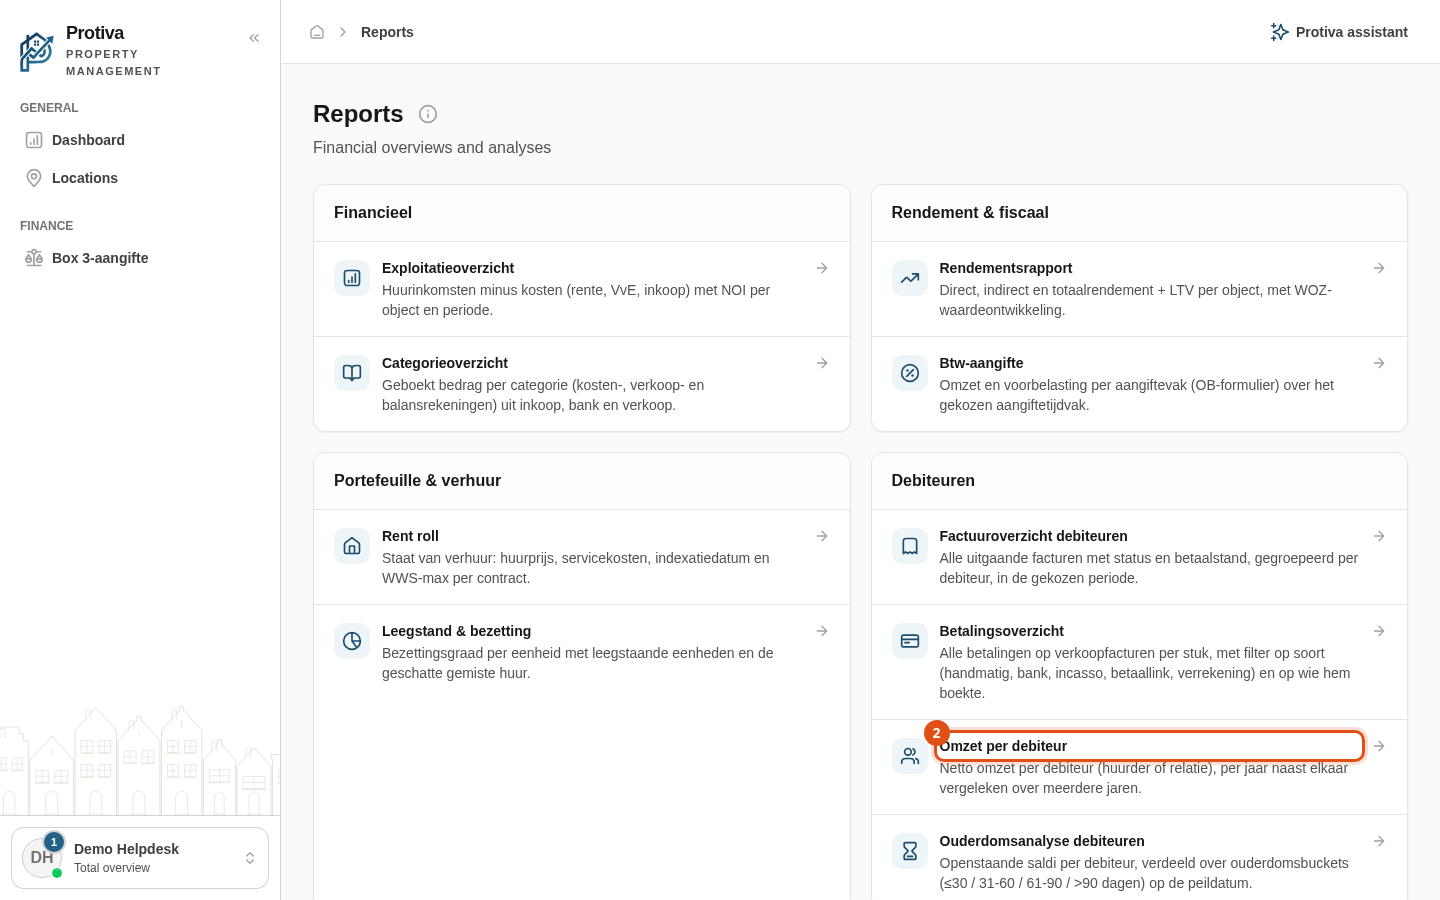This screenshot has width=1440, height=900.
Task: Click the Reports breadcrumb label
Action: [387, 32]
